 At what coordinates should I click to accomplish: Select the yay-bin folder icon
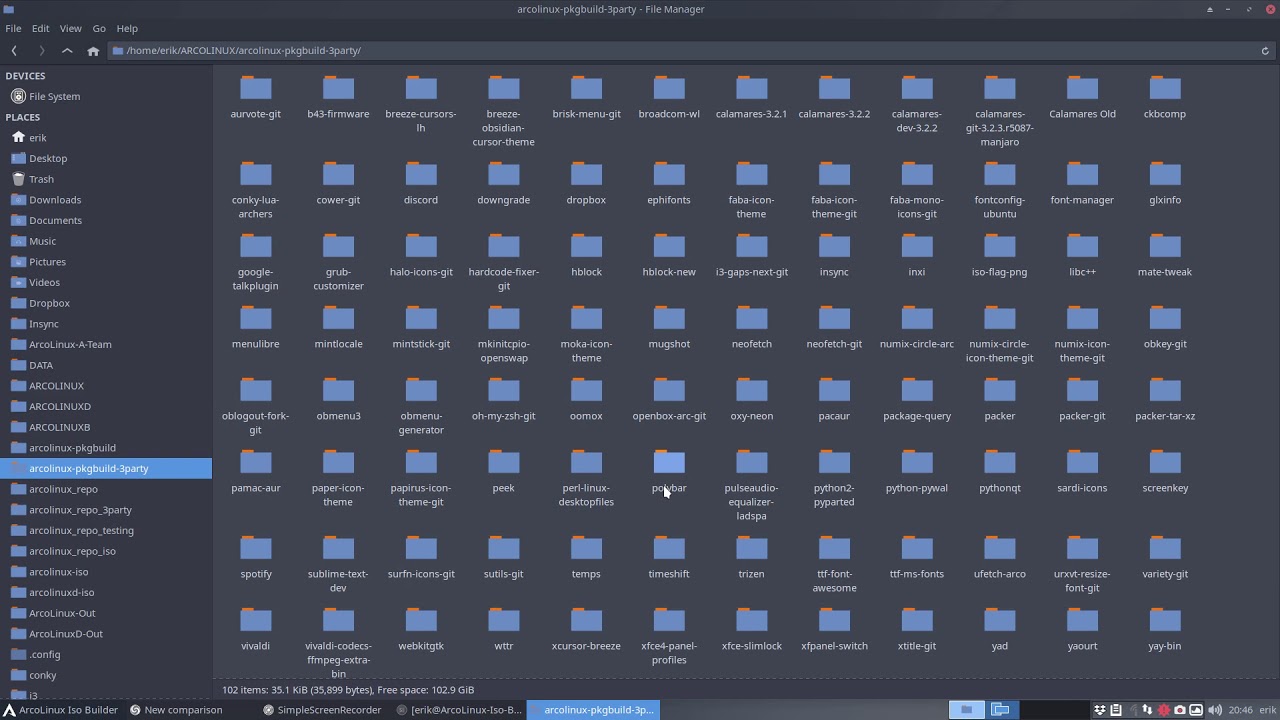click(1165, 620)
